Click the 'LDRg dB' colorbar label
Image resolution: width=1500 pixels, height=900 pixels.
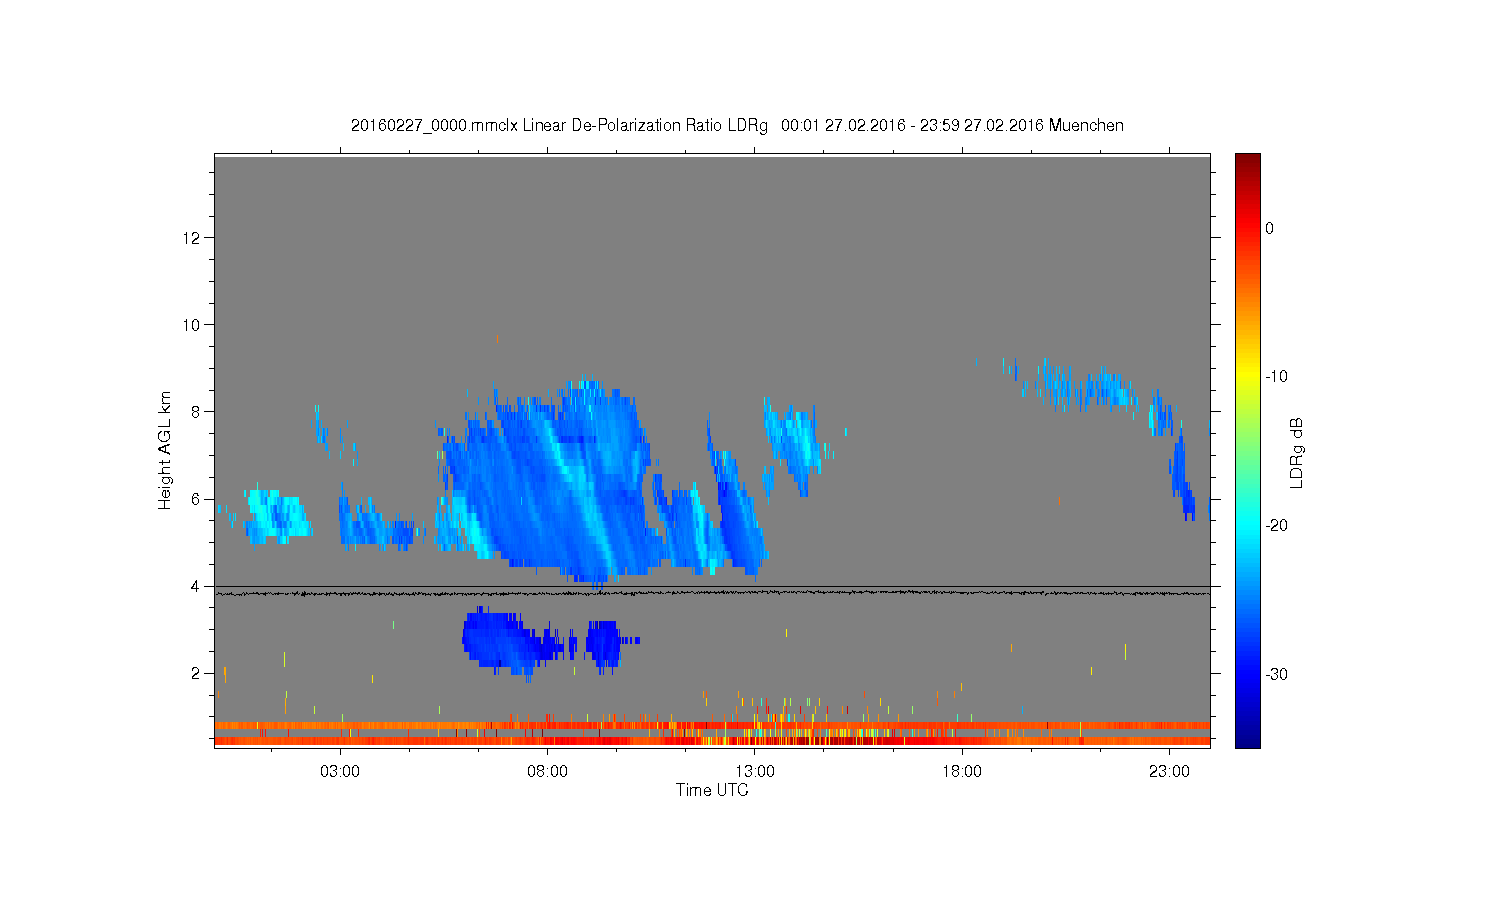coord(1297,453)
